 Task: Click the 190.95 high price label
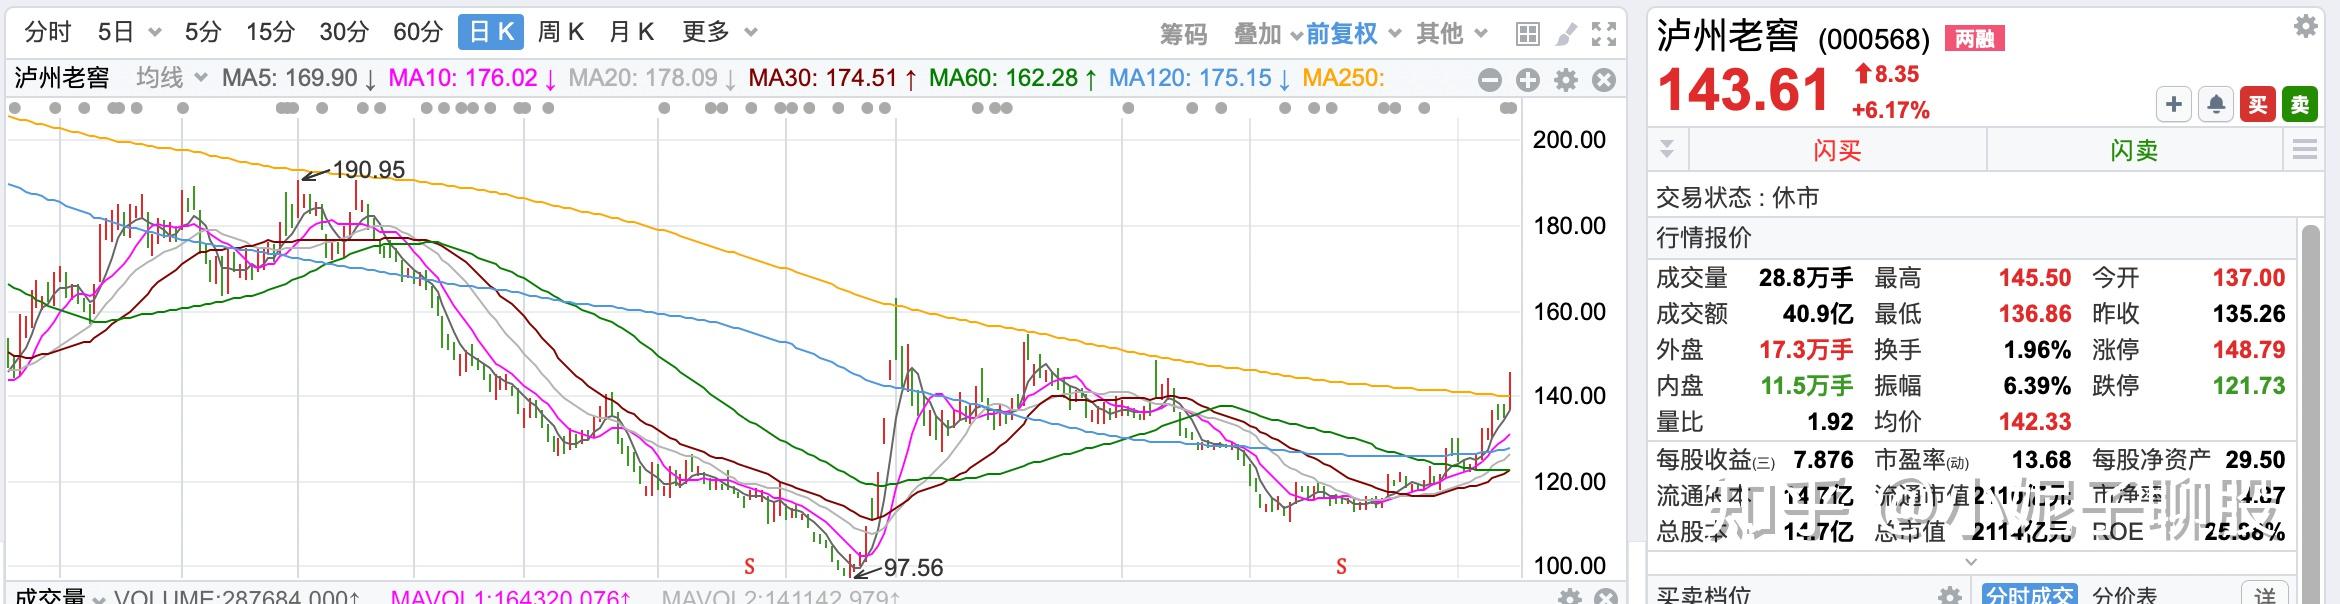click(369, 170)
